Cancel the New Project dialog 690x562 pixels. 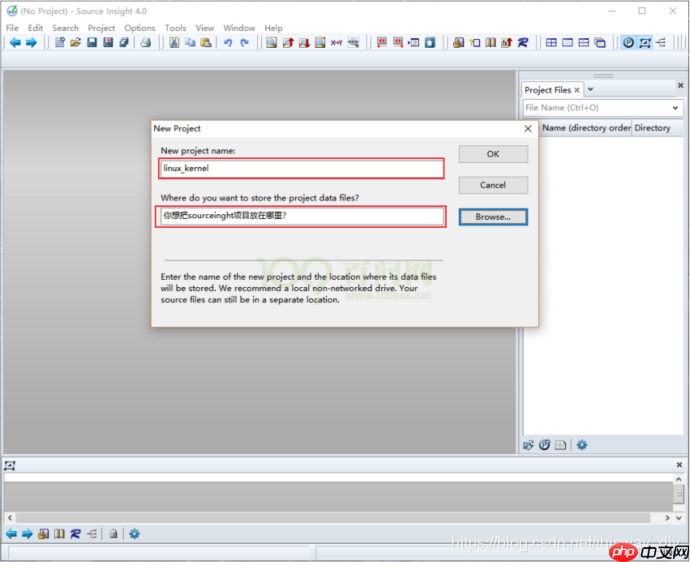tap(493, 185)
